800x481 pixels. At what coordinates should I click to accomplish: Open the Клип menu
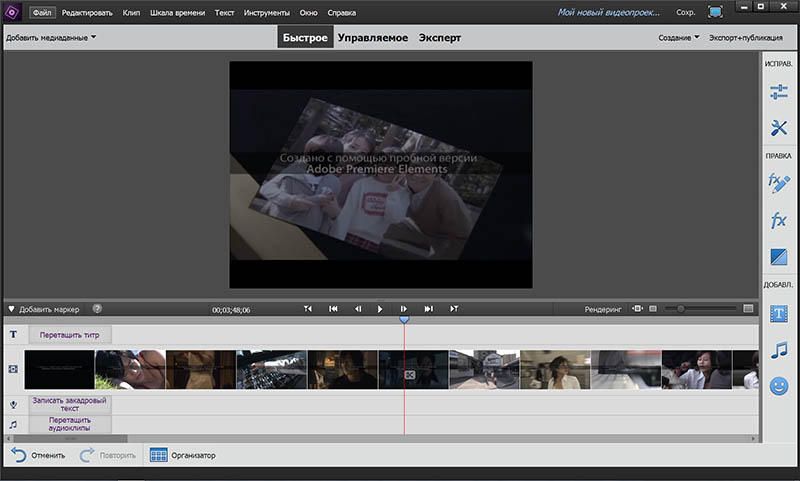pyautogui.click(x=131, y=13)
